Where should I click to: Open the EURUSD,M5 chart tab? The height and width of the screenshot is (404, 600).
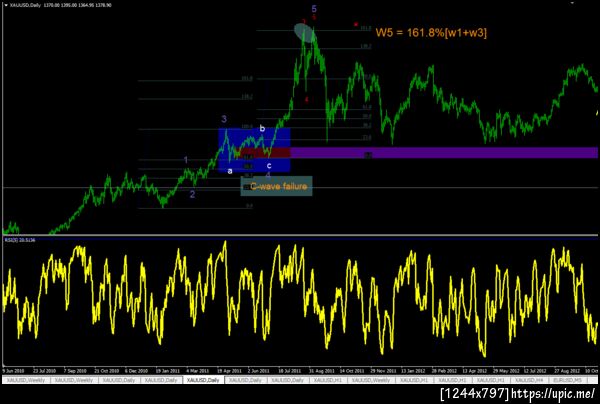(x=568, y=380)
